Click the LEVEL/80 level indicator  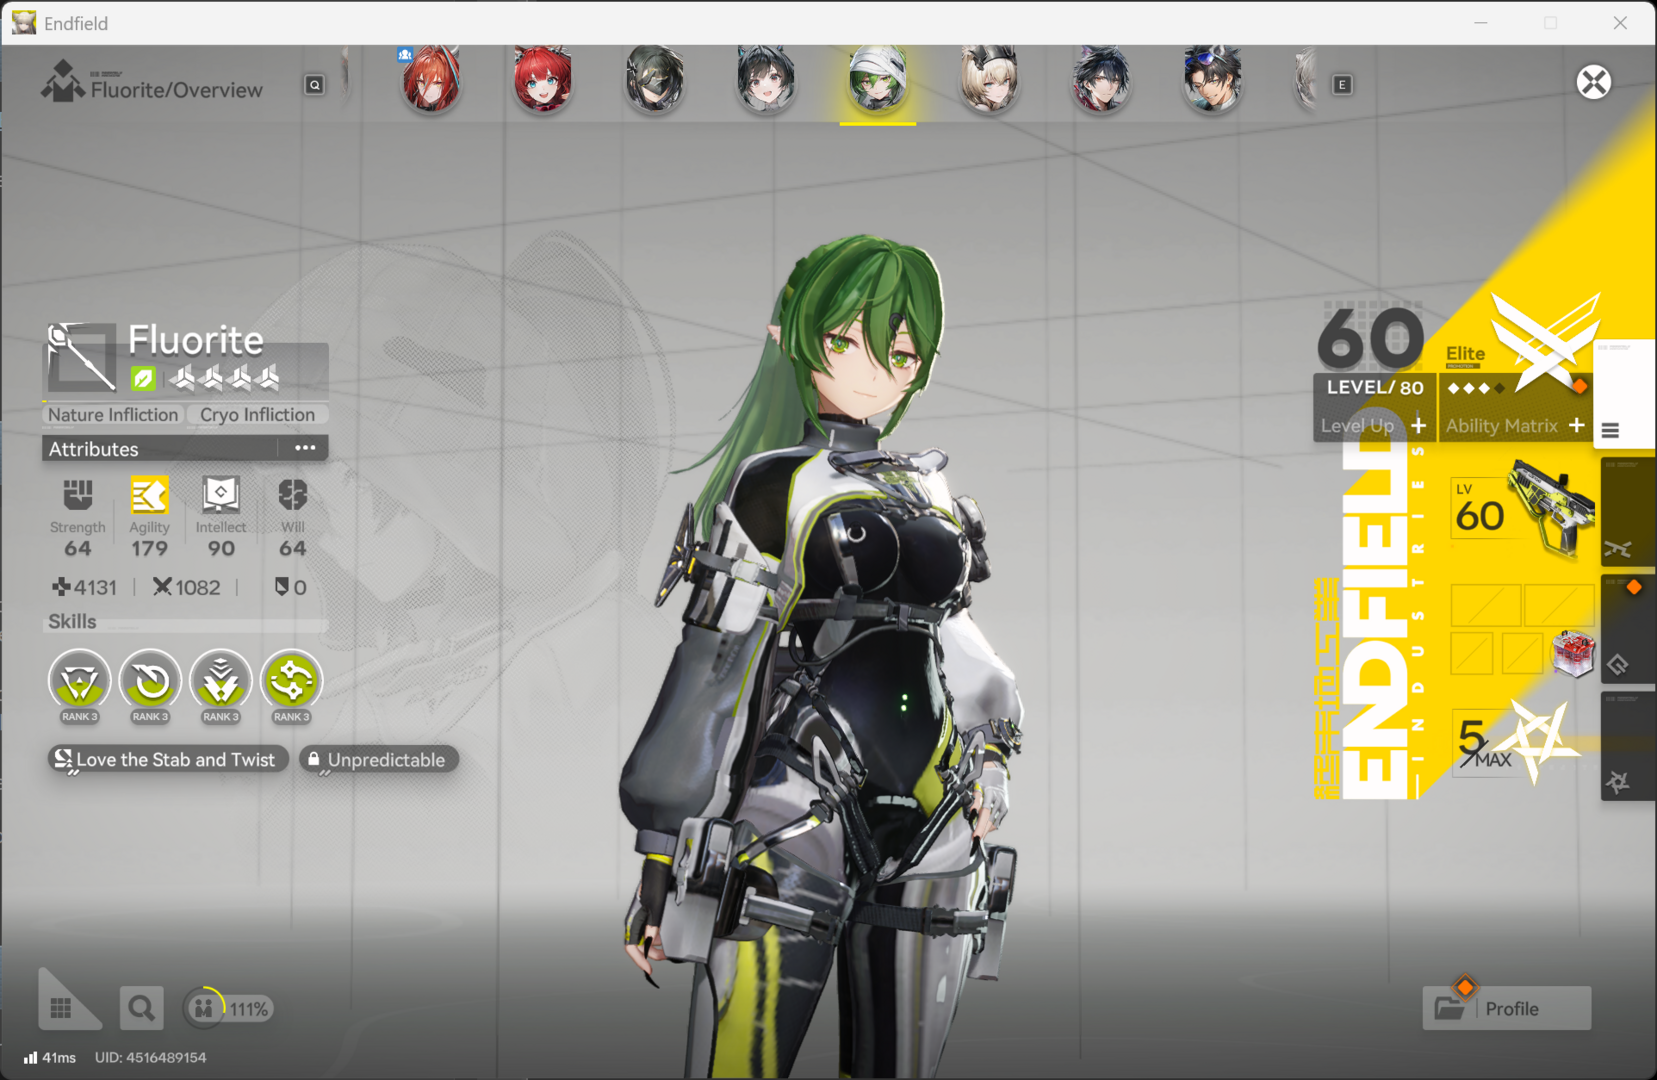[1375, 388]
